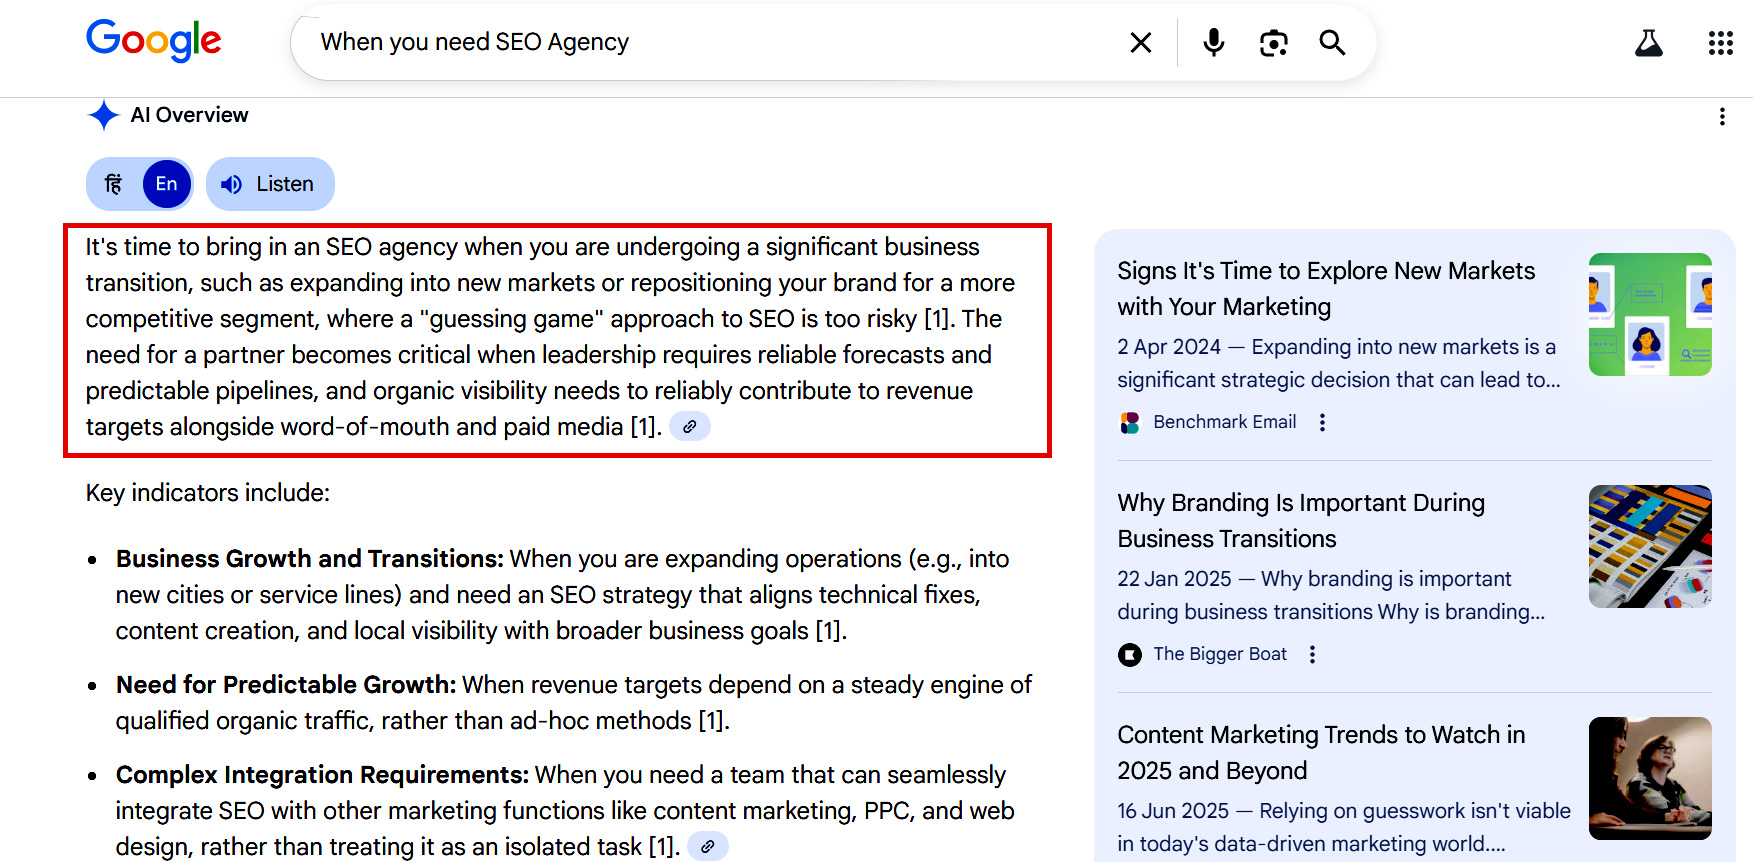Click the Benchmark Email favicon
The image size is (1753, 862).
1130,422
